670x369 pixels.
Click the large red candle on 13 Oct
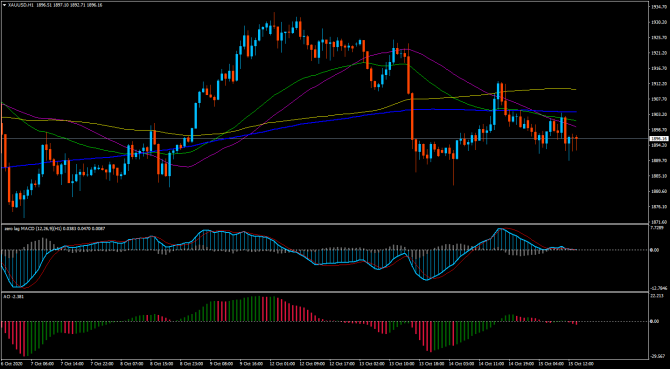(x=412, y=116)
